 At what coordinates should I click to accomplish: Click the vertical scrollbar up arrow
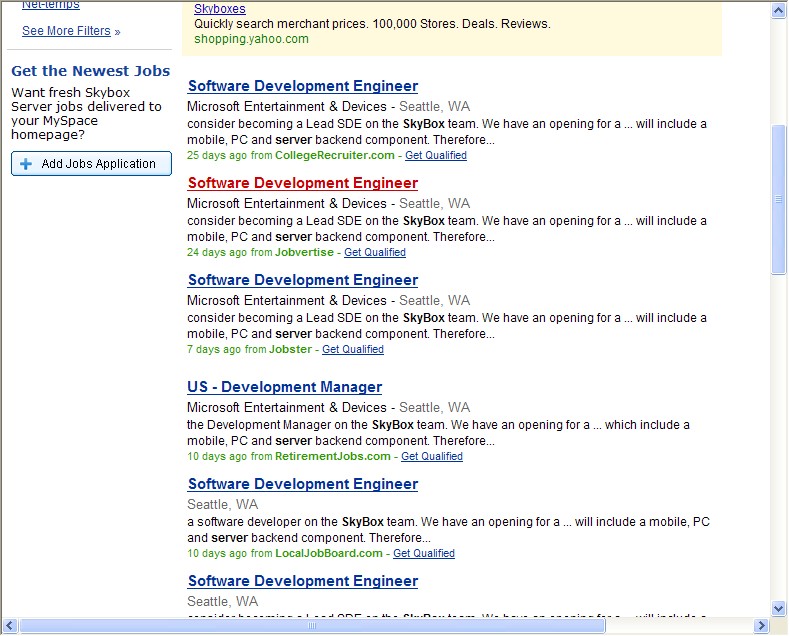click(778, 10)
